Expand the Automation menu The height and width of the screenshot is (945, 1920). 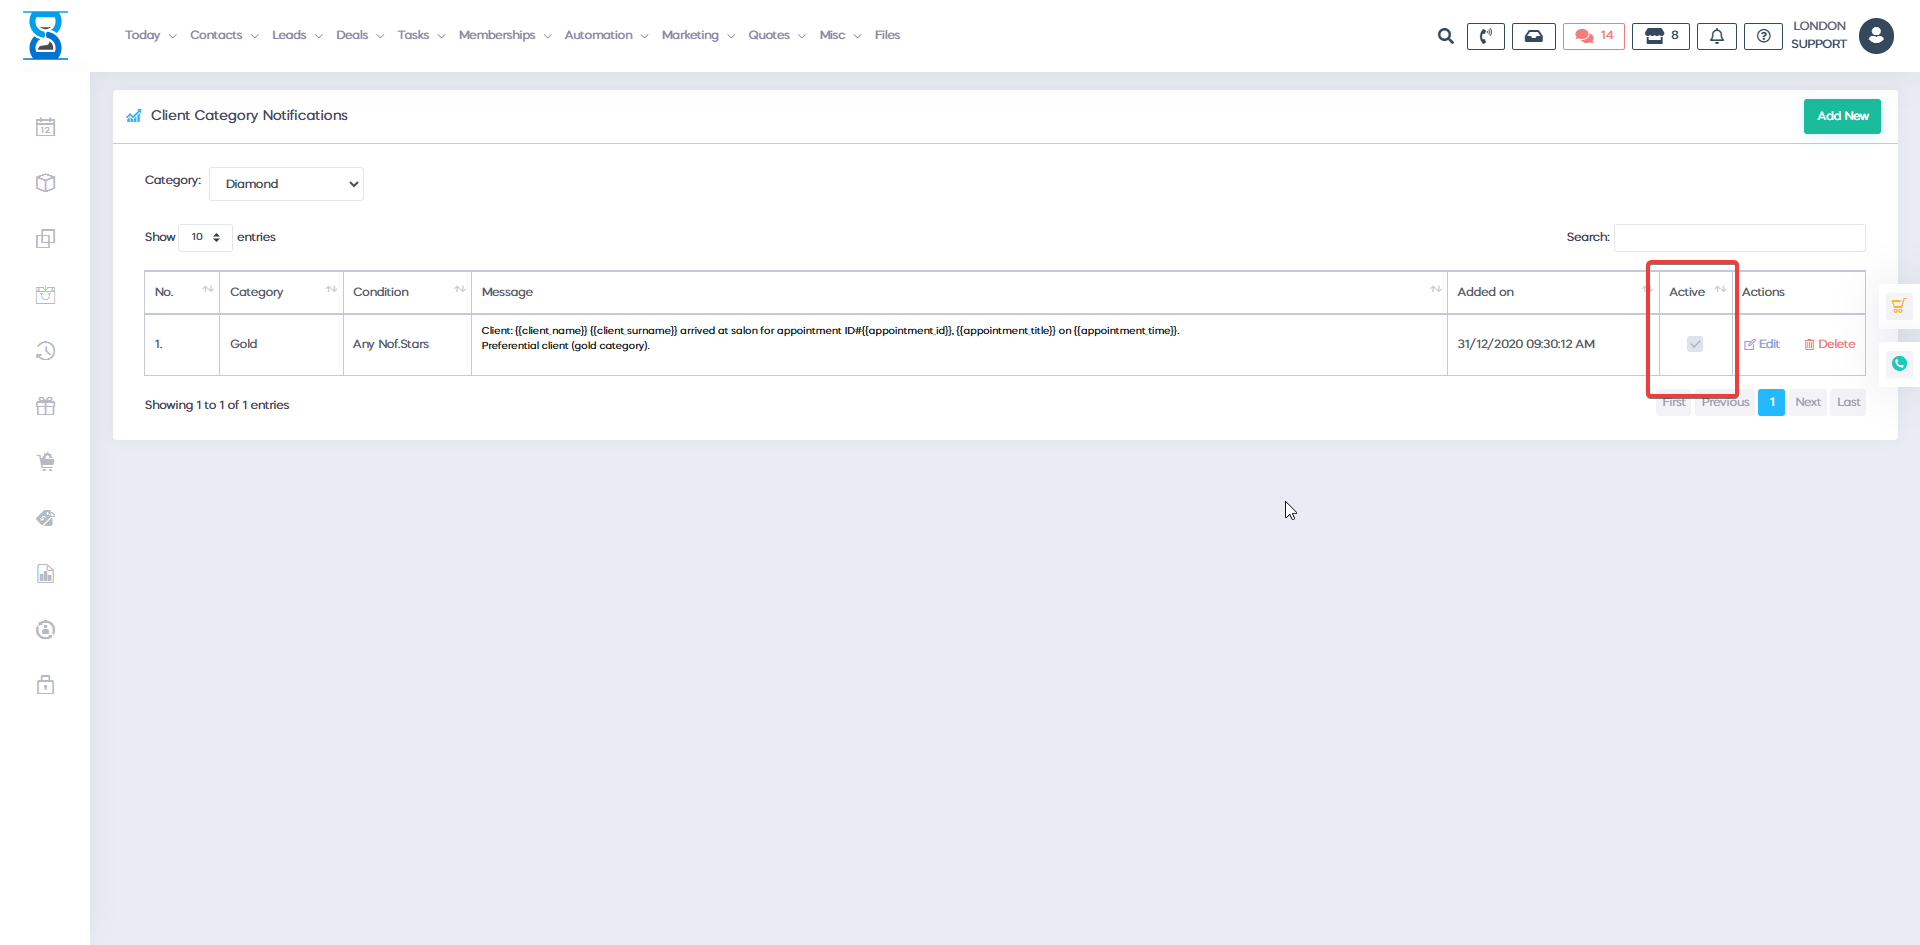point(605,35)
